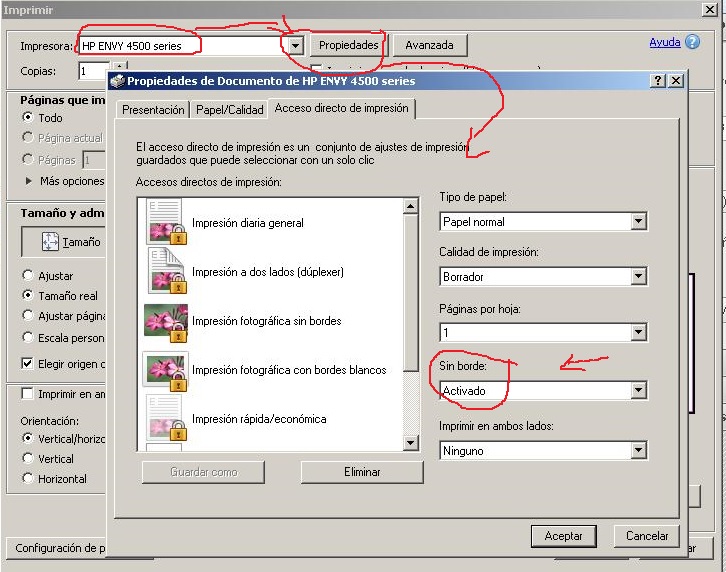Open the Calidad de impresión dropdown
The width and height of the screenshot is (726, 572).
(x=638, y=277)
